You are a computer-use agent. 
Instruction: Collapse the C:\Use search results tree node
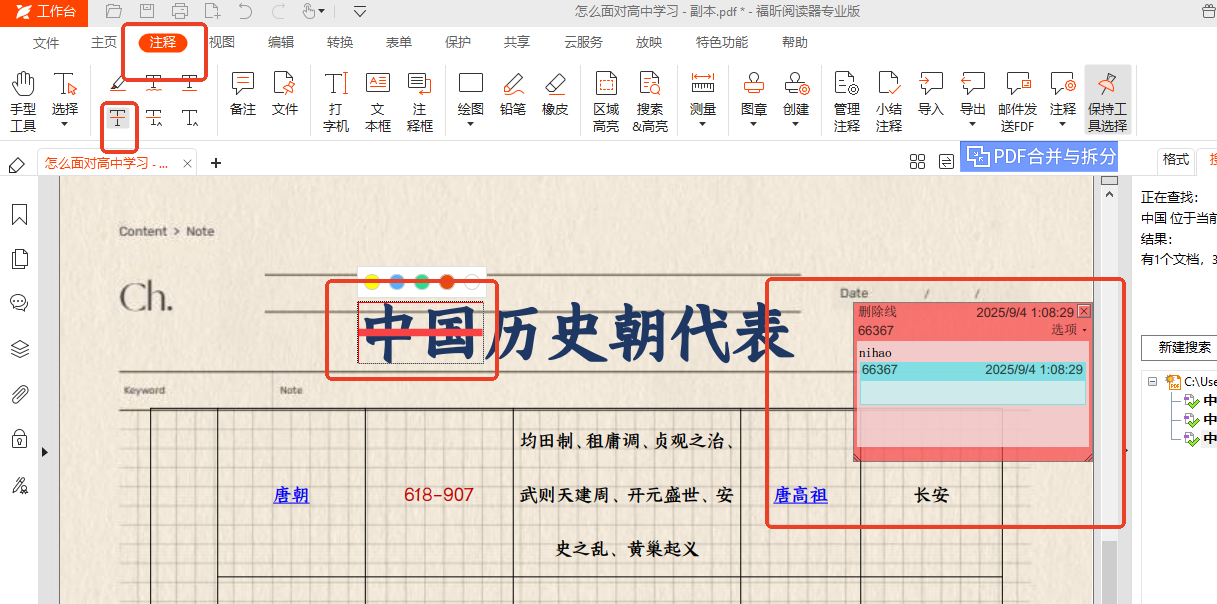(x=1152, y=381)
